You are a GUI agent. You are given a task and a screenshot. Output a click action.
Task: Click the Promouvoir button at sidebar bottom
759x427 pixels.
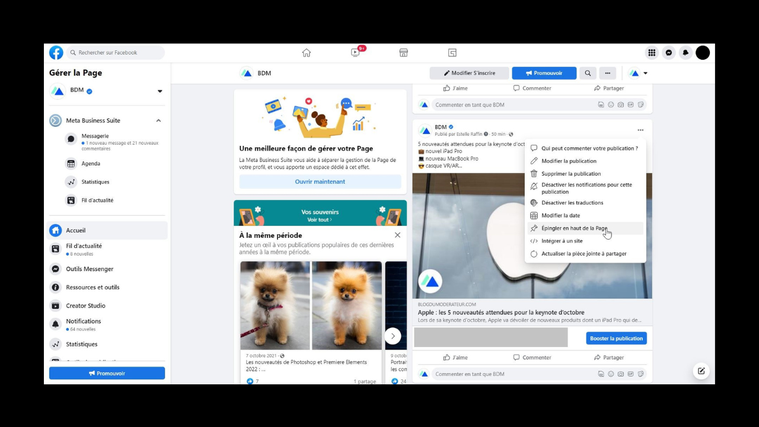click(107, 373)
